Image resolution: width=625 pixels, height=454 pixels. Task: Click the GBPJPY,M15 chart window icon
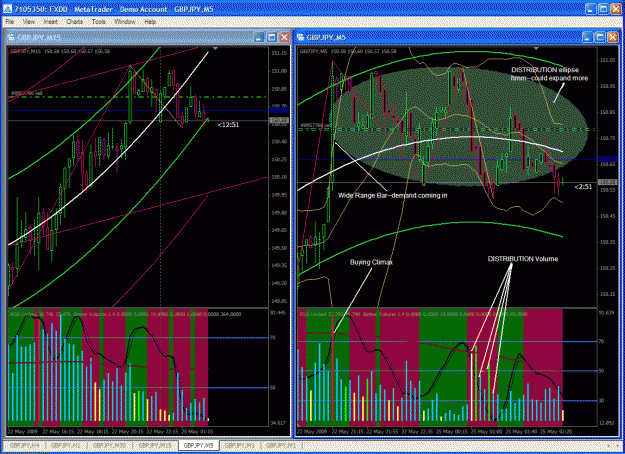(11, 37)
